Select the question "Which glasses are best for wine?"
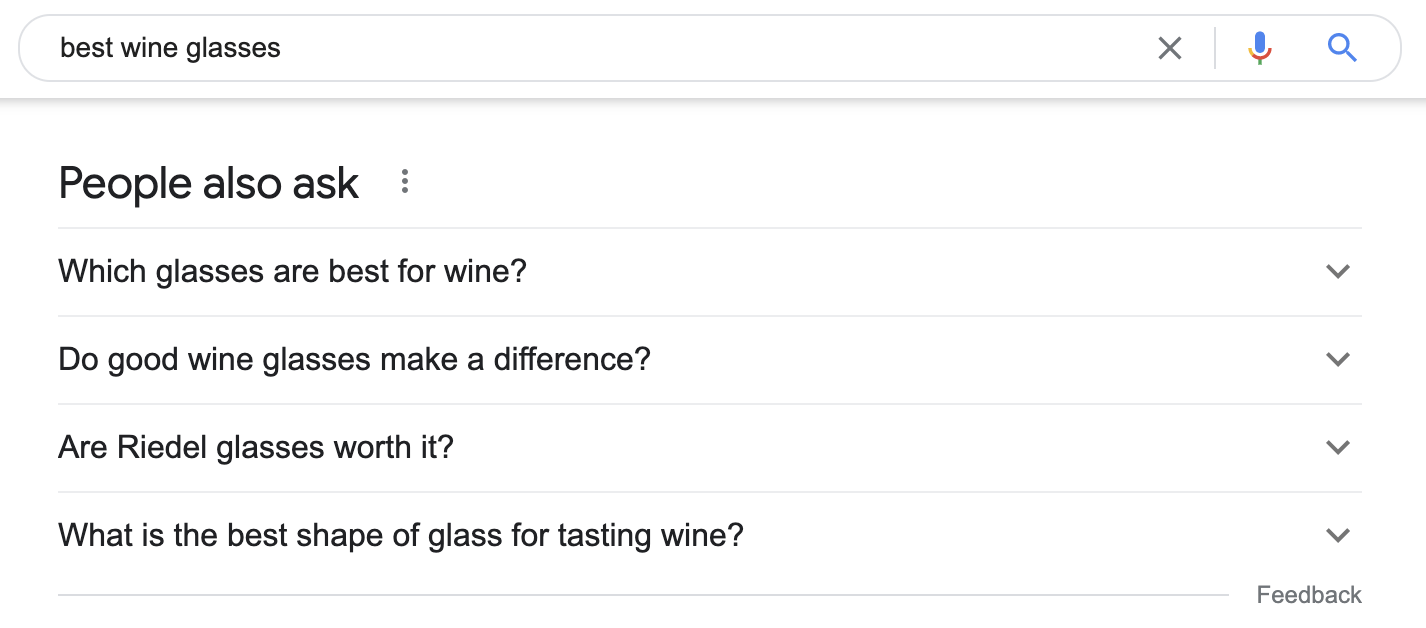Screen dimensions: 1426x628 (x=292, y=271)
